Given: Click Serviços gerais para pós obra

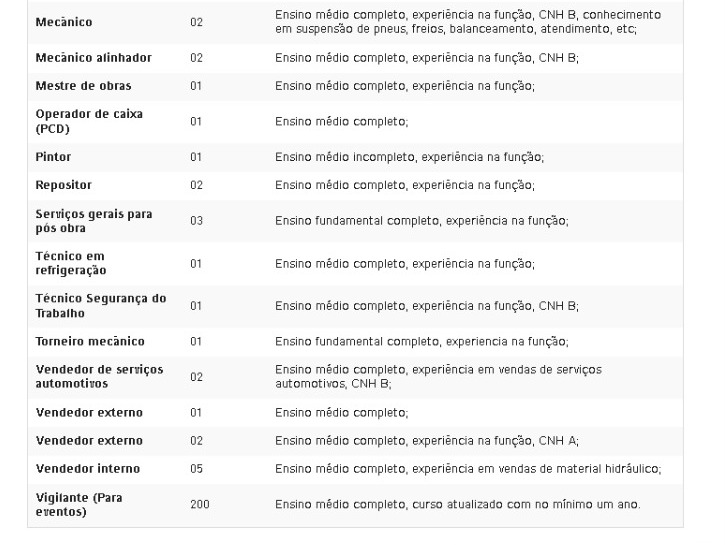Looking at the screenshot, I should pos(94,221).
